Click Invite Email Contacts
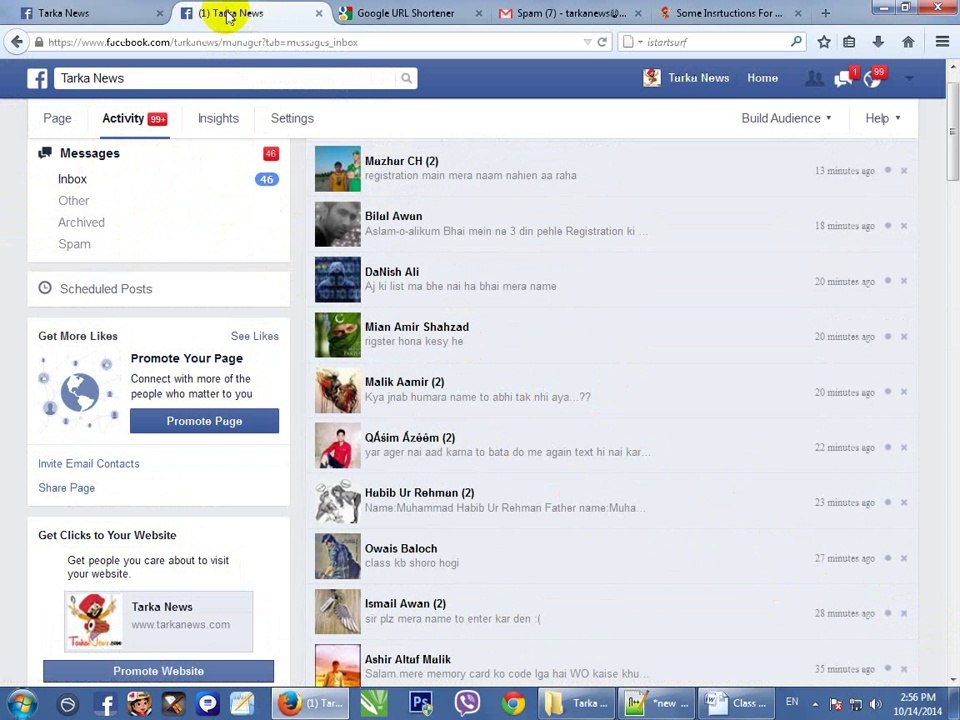Image resolution: width=960 pixels, height=720 pixels. pos(89,463)
